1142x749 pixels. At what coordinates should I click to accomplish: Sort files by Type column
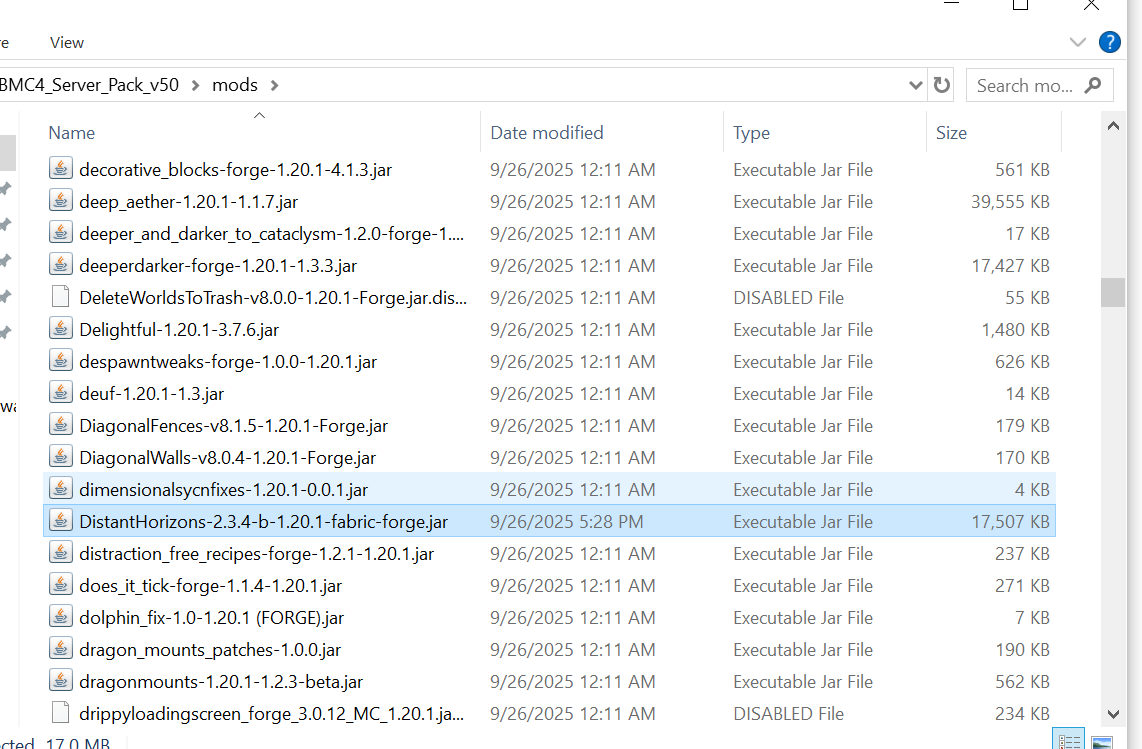(752, 133)
